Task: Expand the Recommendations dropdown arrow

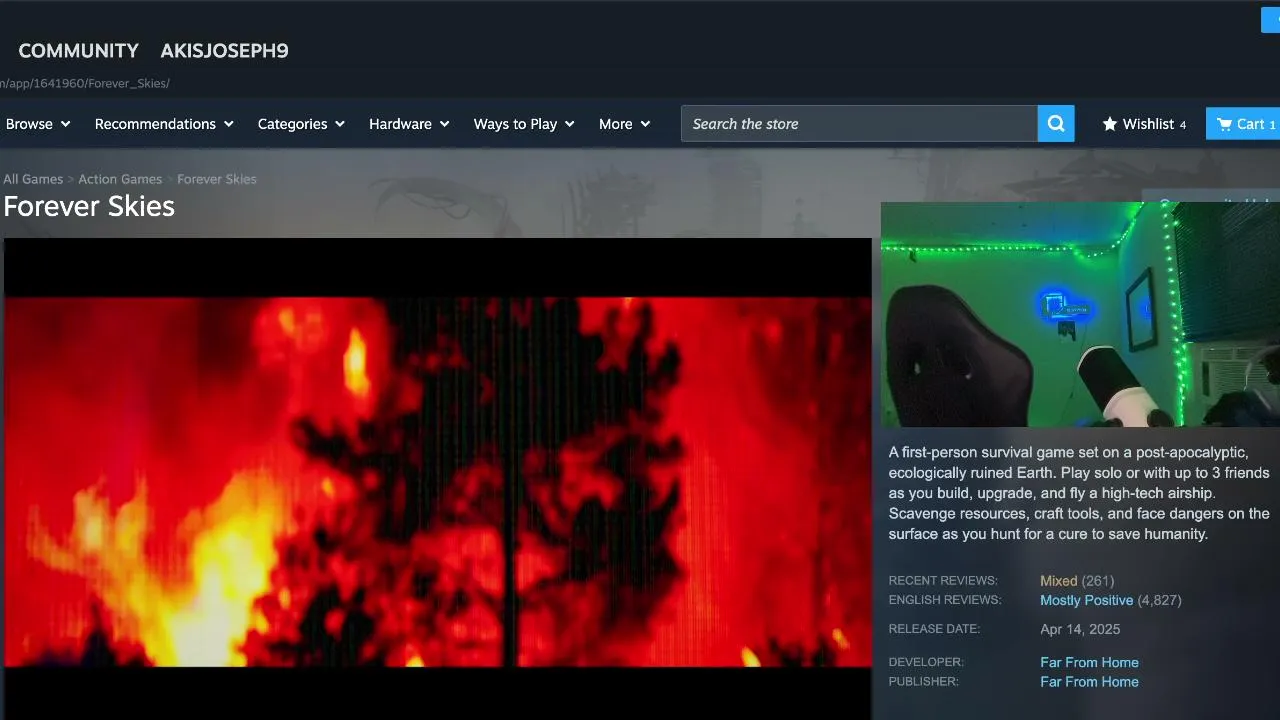Action: [x=229, y=124]
